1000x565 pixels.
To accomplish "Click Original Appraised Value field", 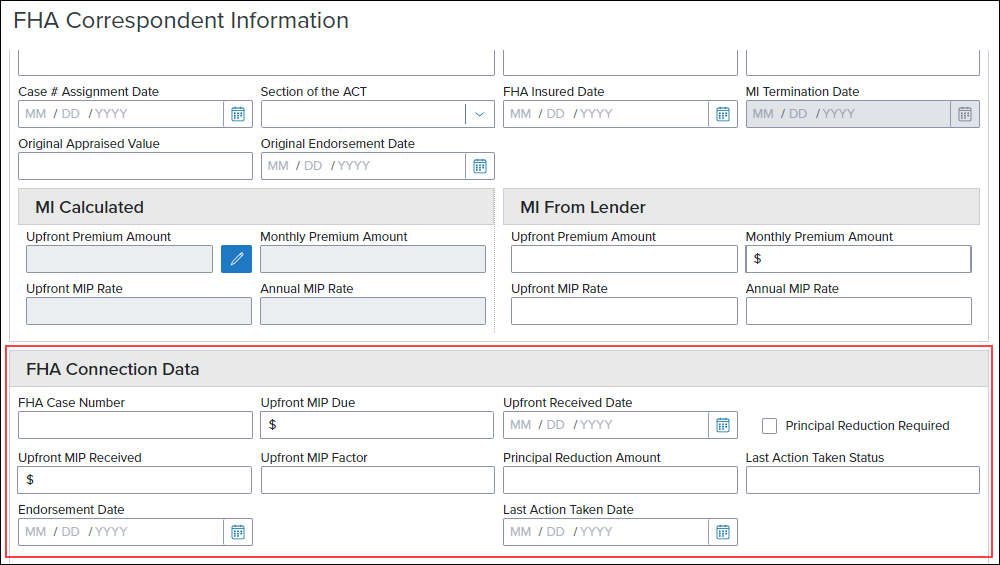I will (135, 166).
